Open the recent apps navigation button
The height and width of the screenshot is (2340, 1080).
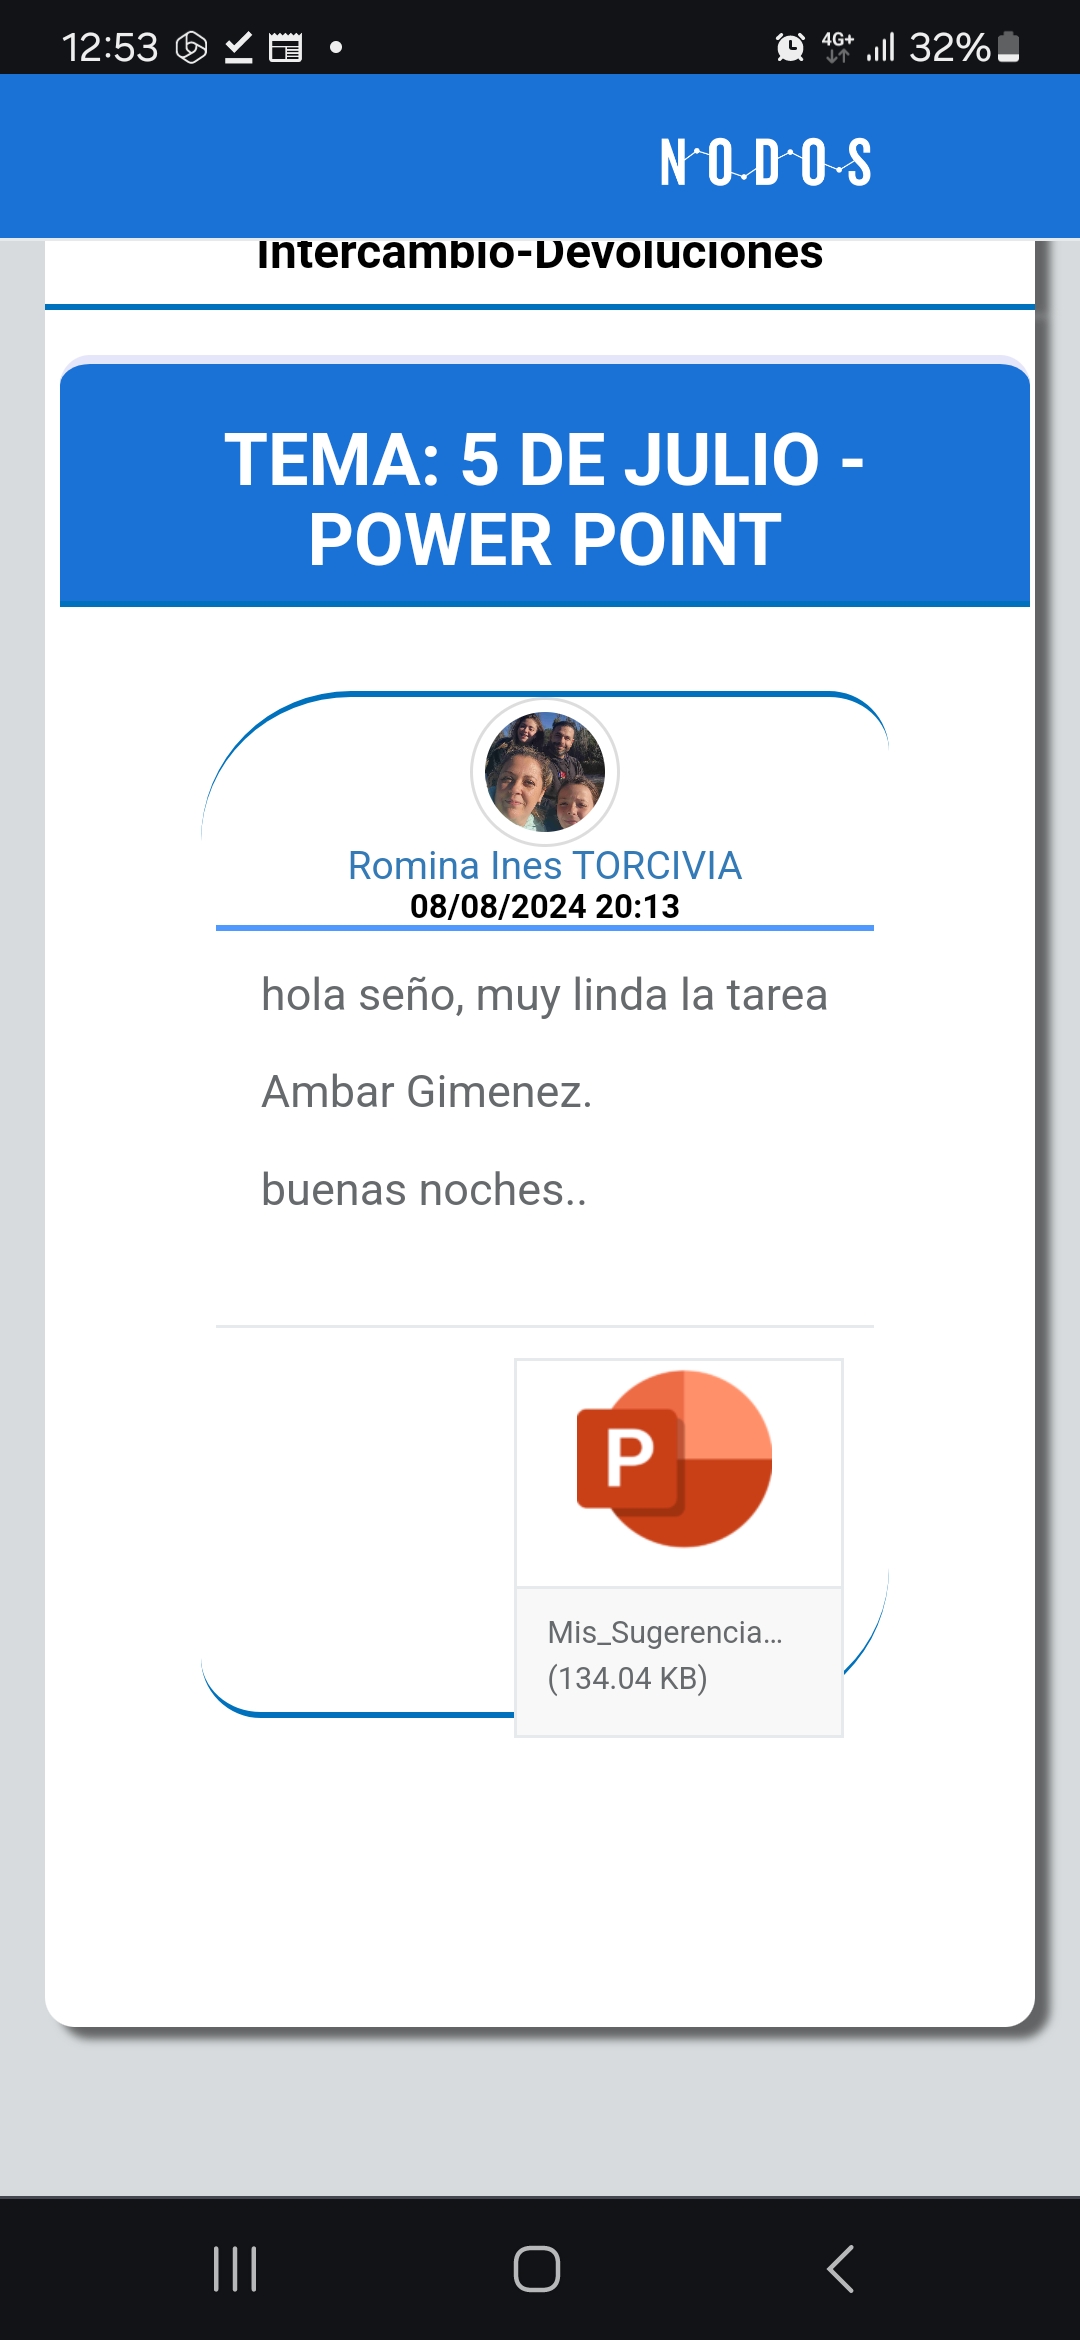pos(235,2268)
